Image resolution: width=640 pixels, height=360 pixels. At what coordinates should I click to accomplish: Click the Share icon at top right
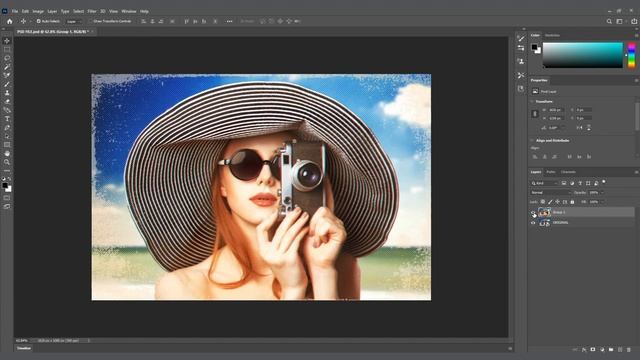pos(634,21)
